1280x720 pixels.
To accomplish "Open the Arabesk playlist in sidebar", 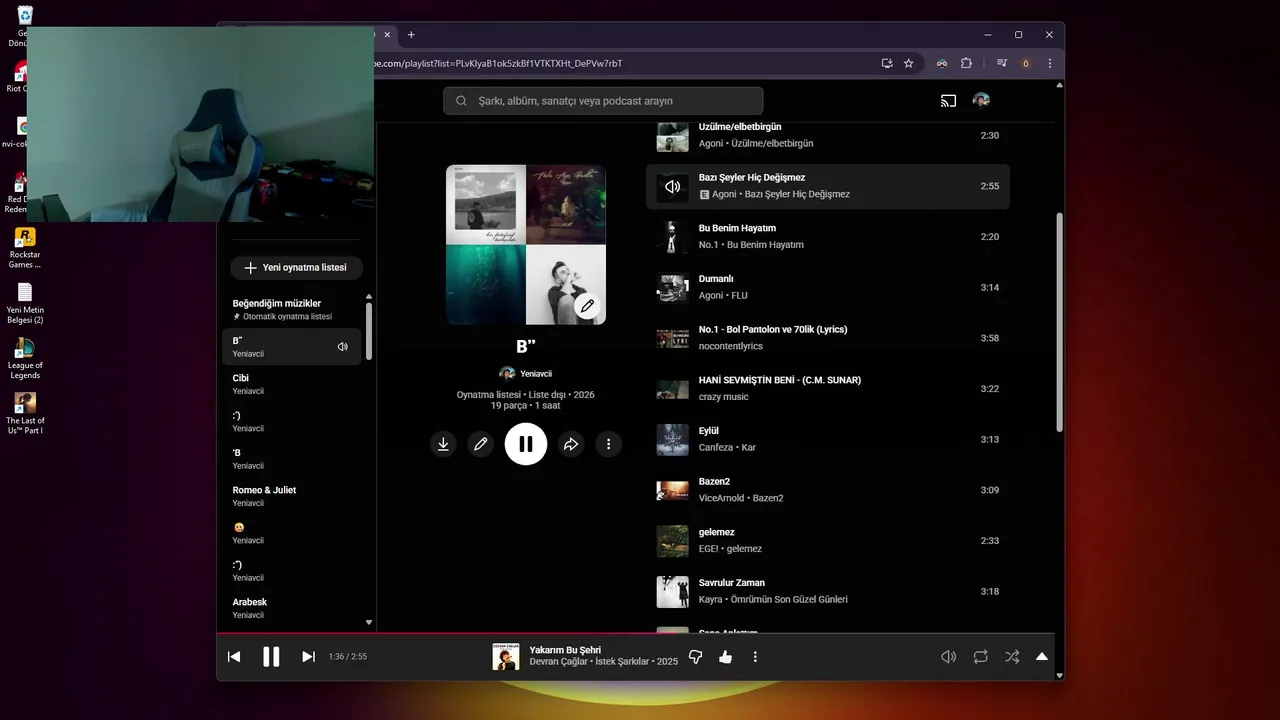I will point(291,608).
